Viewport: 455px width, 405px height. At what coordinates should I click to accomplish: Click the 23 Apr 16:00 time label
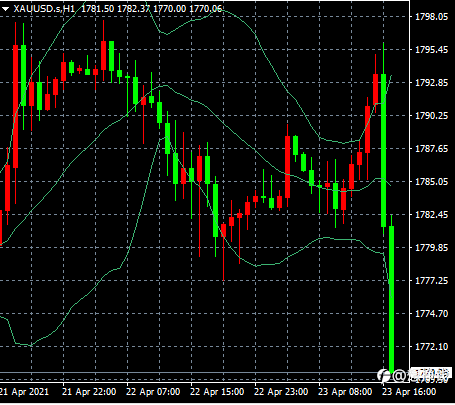409,392
